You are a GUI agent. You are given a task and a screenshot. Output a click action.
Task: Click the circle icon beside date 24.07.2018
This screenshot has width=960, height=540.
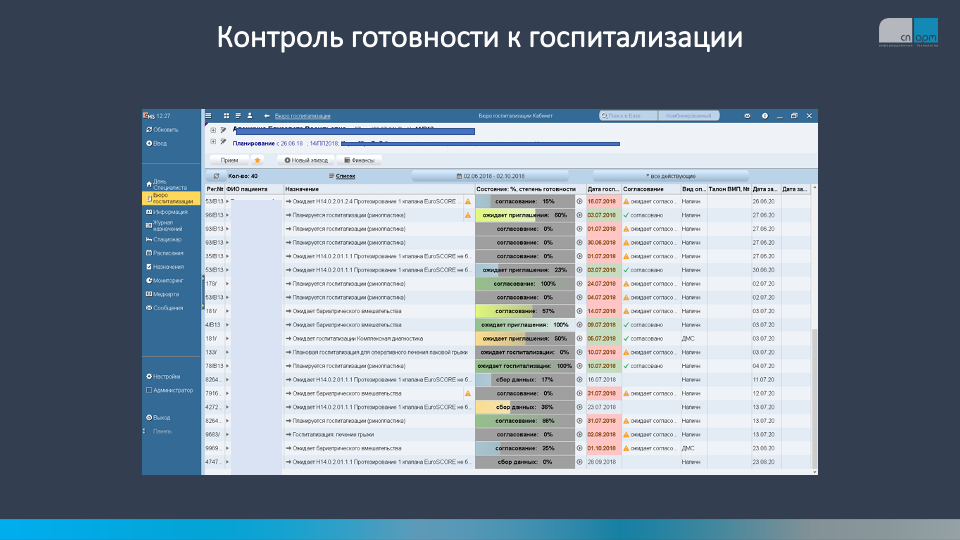(x=579, y=283)
